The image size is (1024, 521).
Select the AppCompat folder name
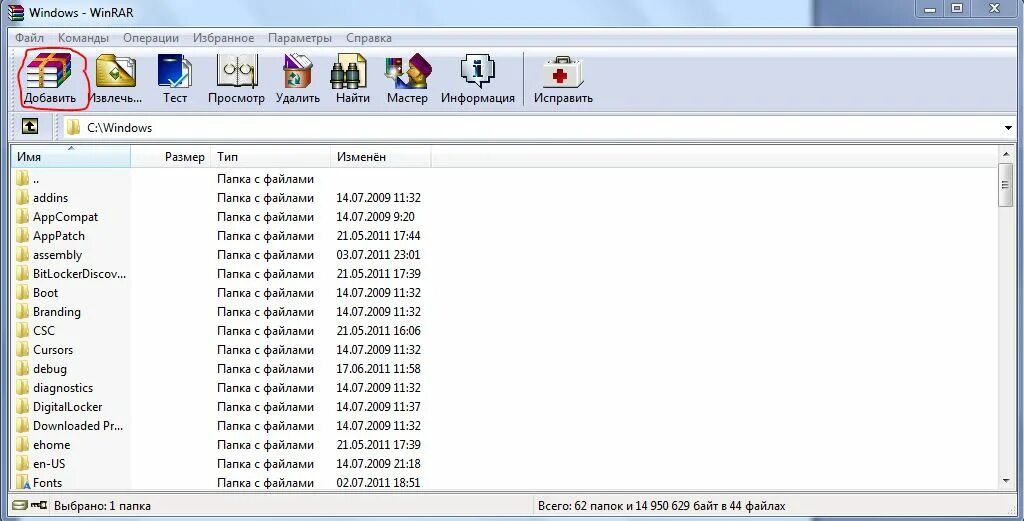pos(65,217)
